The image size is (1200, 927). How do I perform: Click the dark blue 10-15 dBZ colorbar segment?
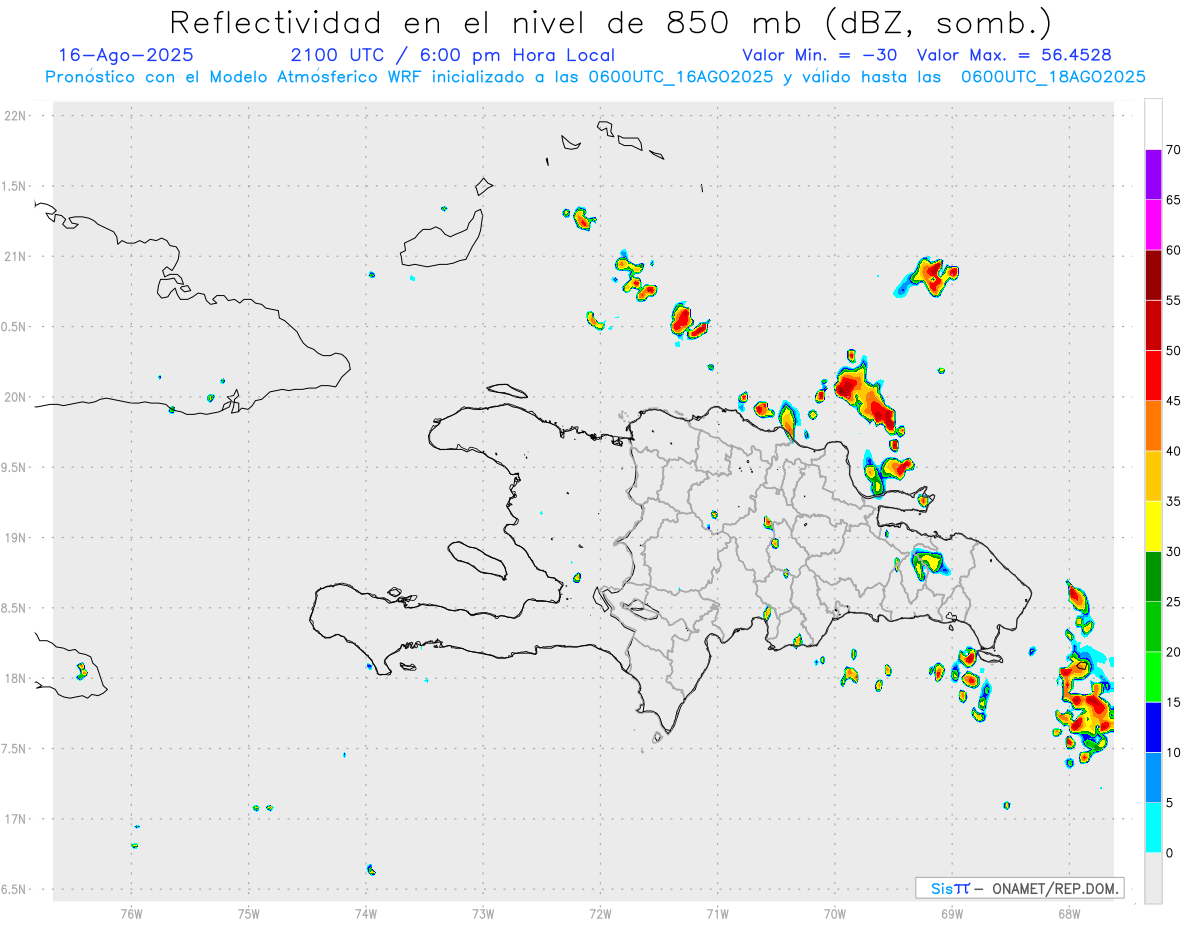(1153, 727)
